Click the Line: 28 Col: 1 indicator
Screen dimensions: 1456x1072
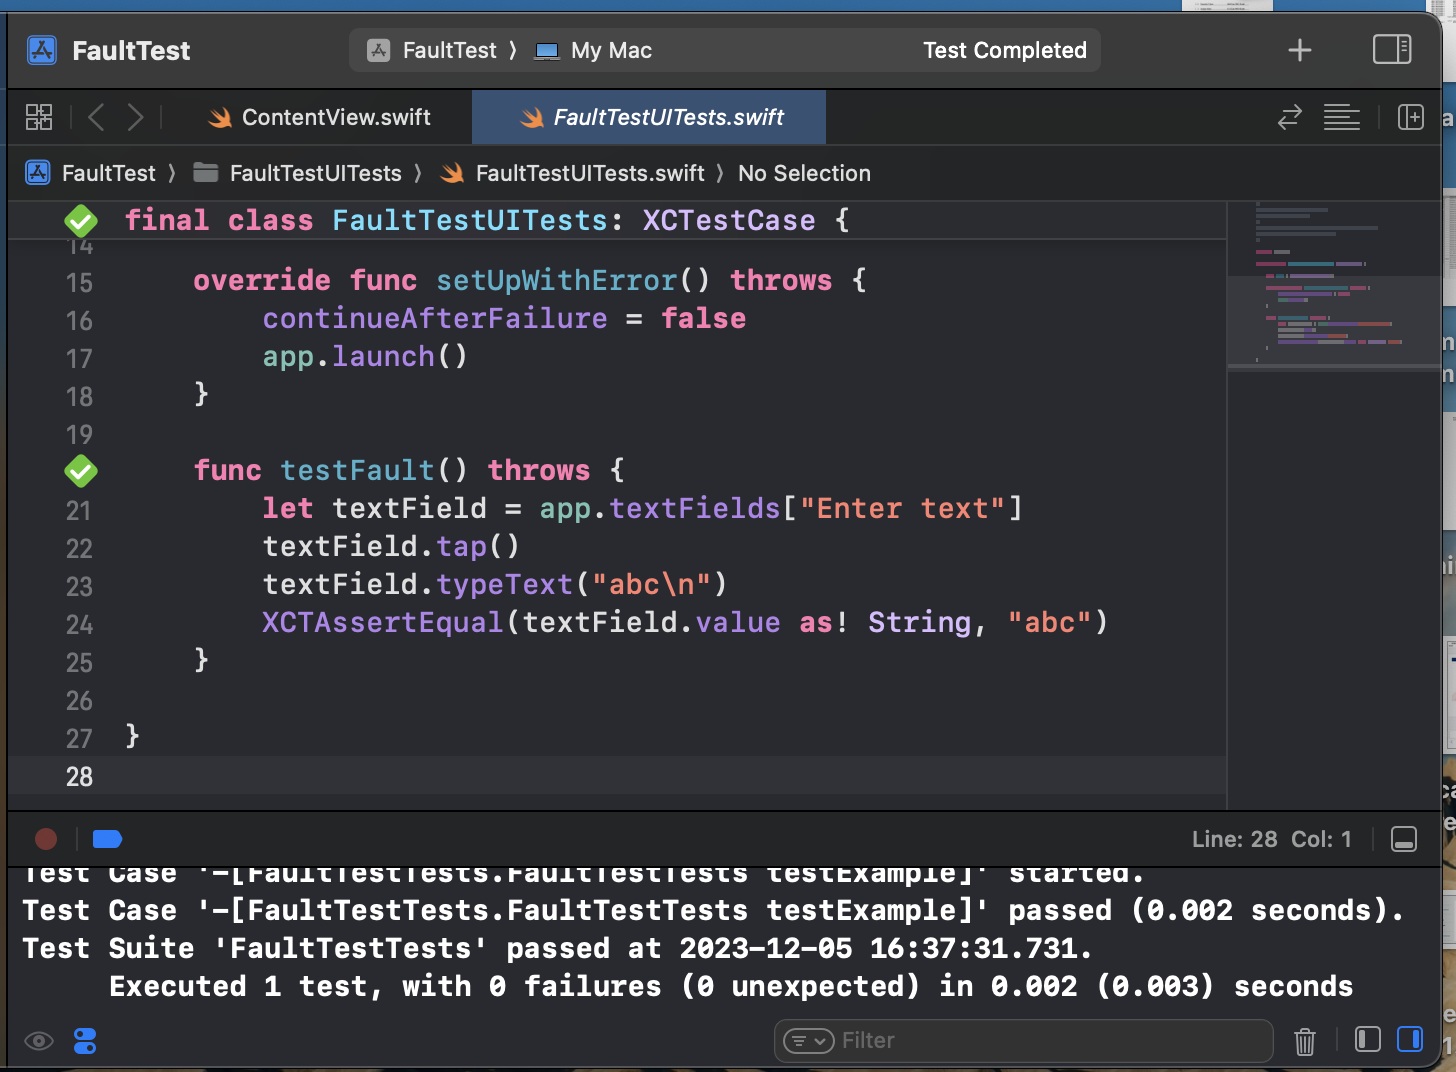click(1271, 839)
